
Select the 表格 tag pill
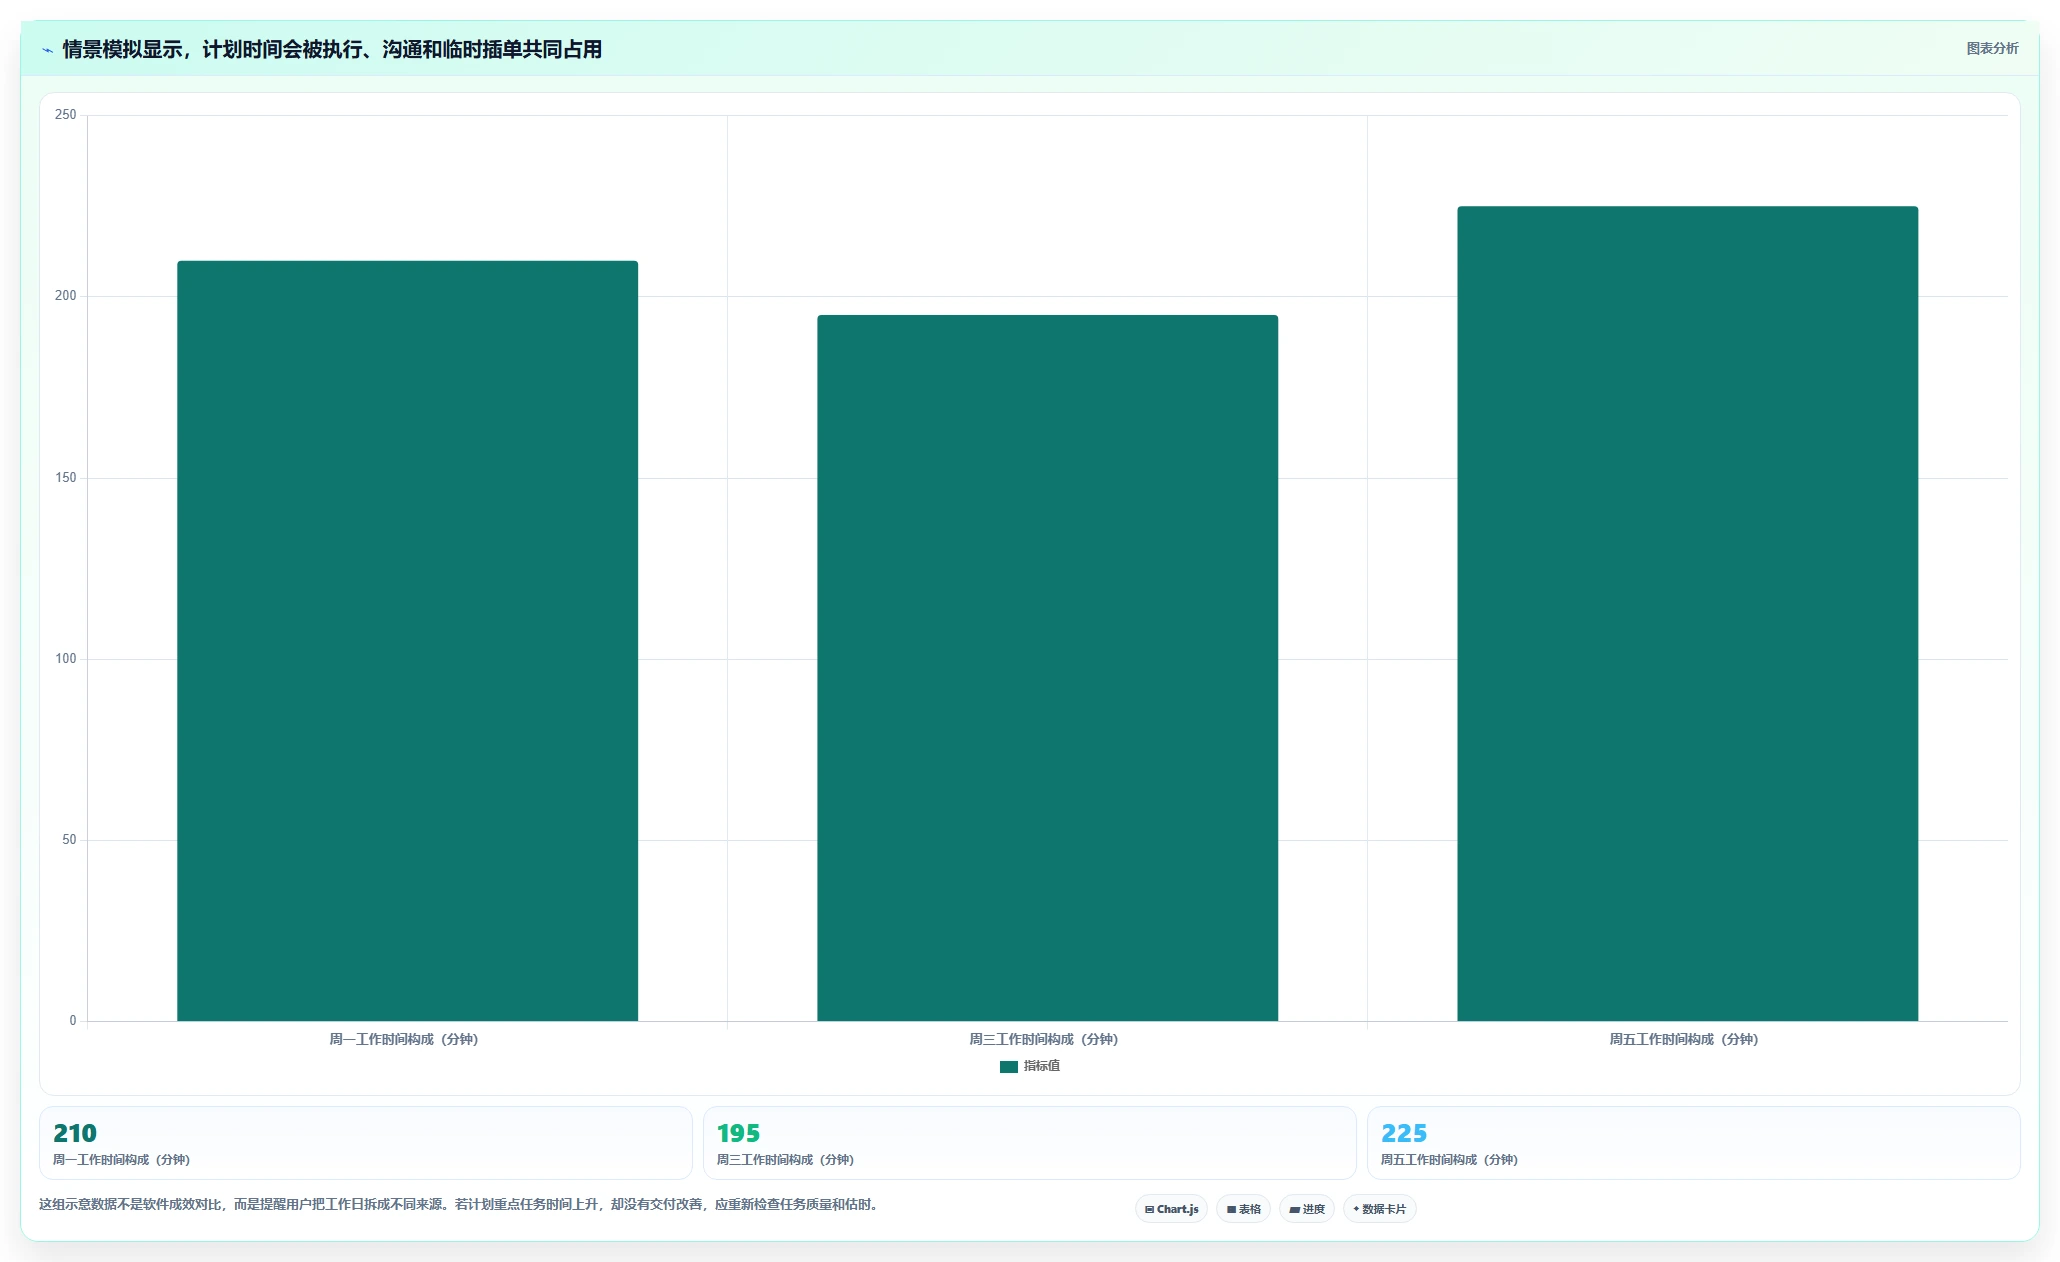pos(1243,1209)
